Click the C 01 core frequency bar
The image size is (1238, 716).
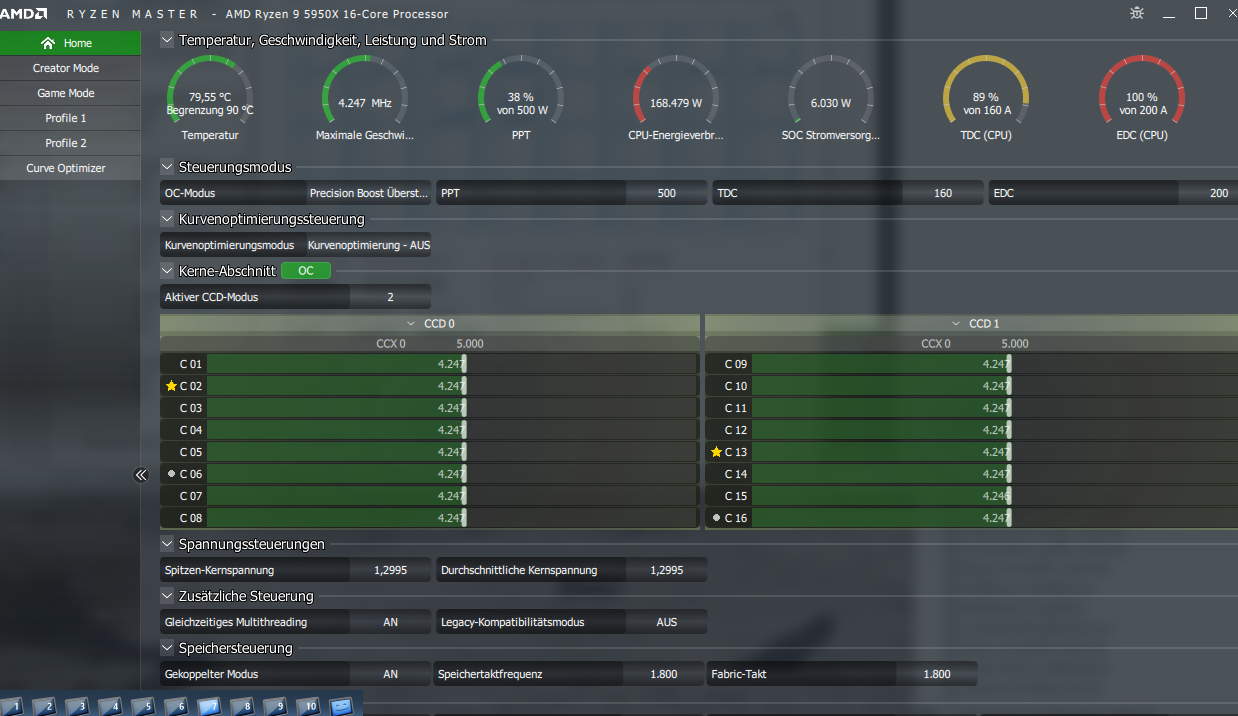click(453, 364)
